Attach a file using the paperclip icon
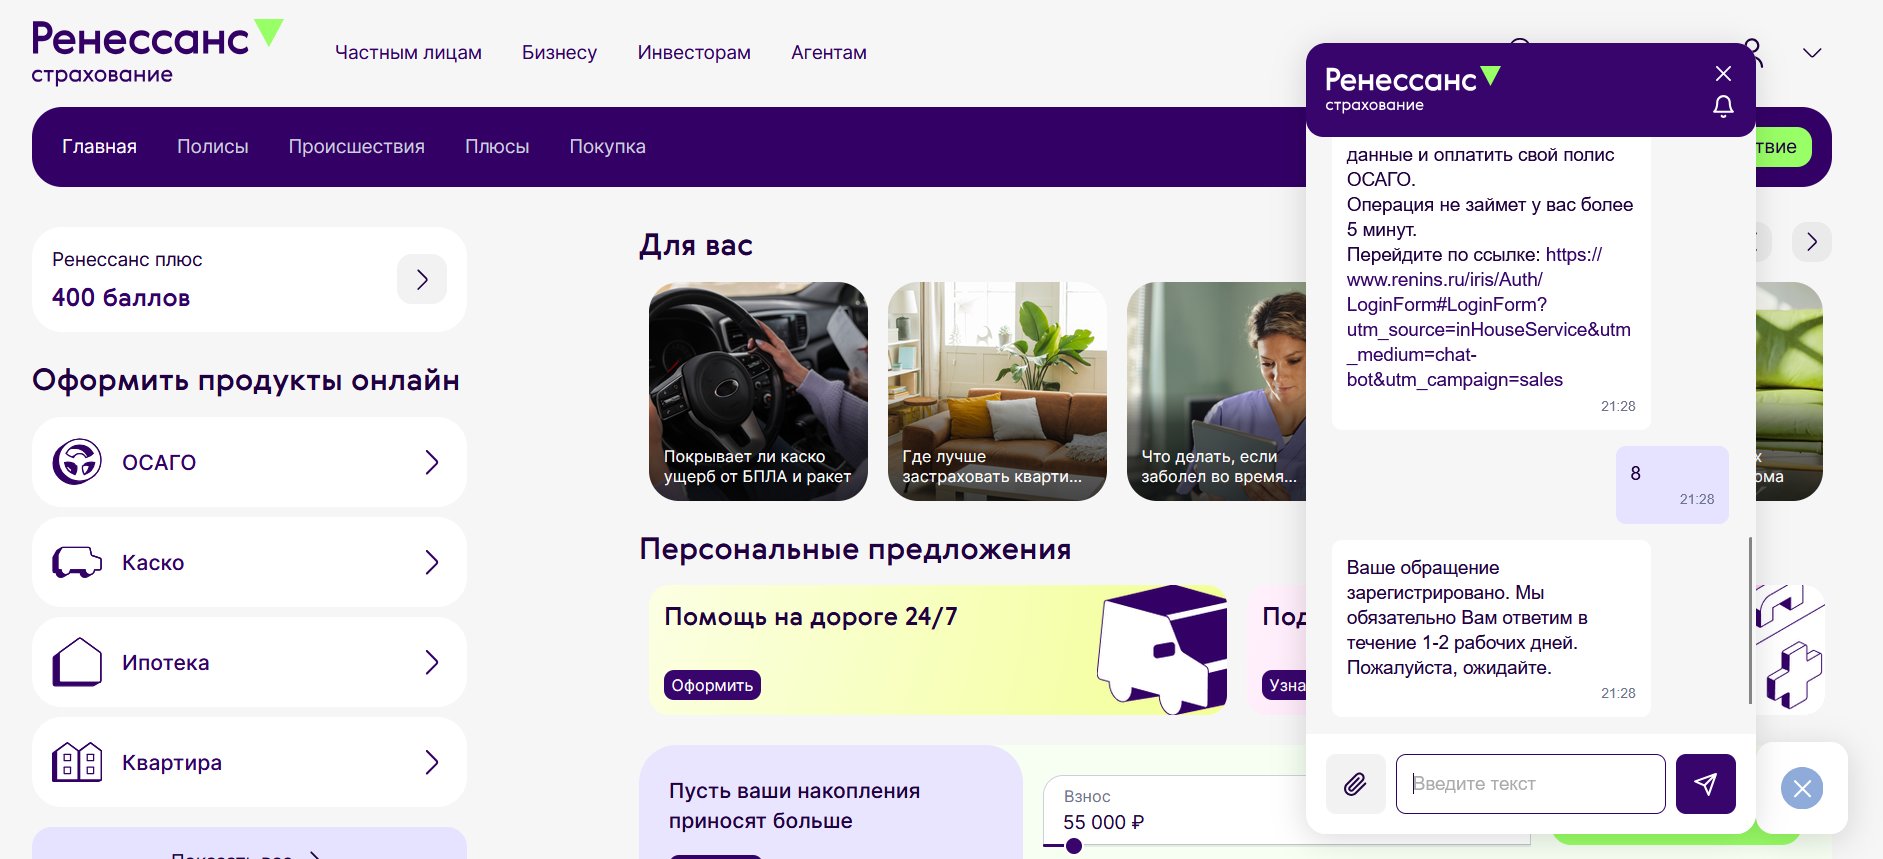This screenshot has width=1883, height=859. pos(1355,784)
